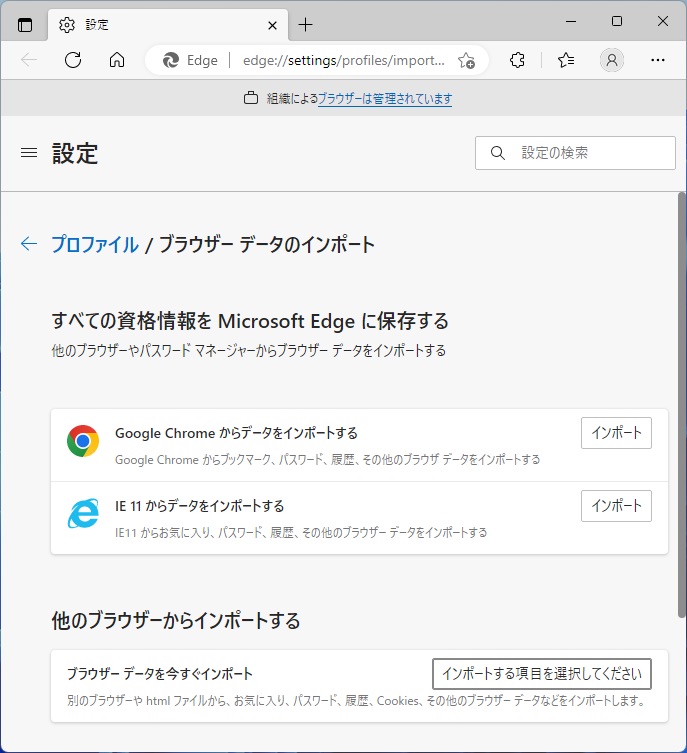Click 他のブラウザーからインポートする heading
The width and height of the screenshot is (687, 753).
click(176, 620)
